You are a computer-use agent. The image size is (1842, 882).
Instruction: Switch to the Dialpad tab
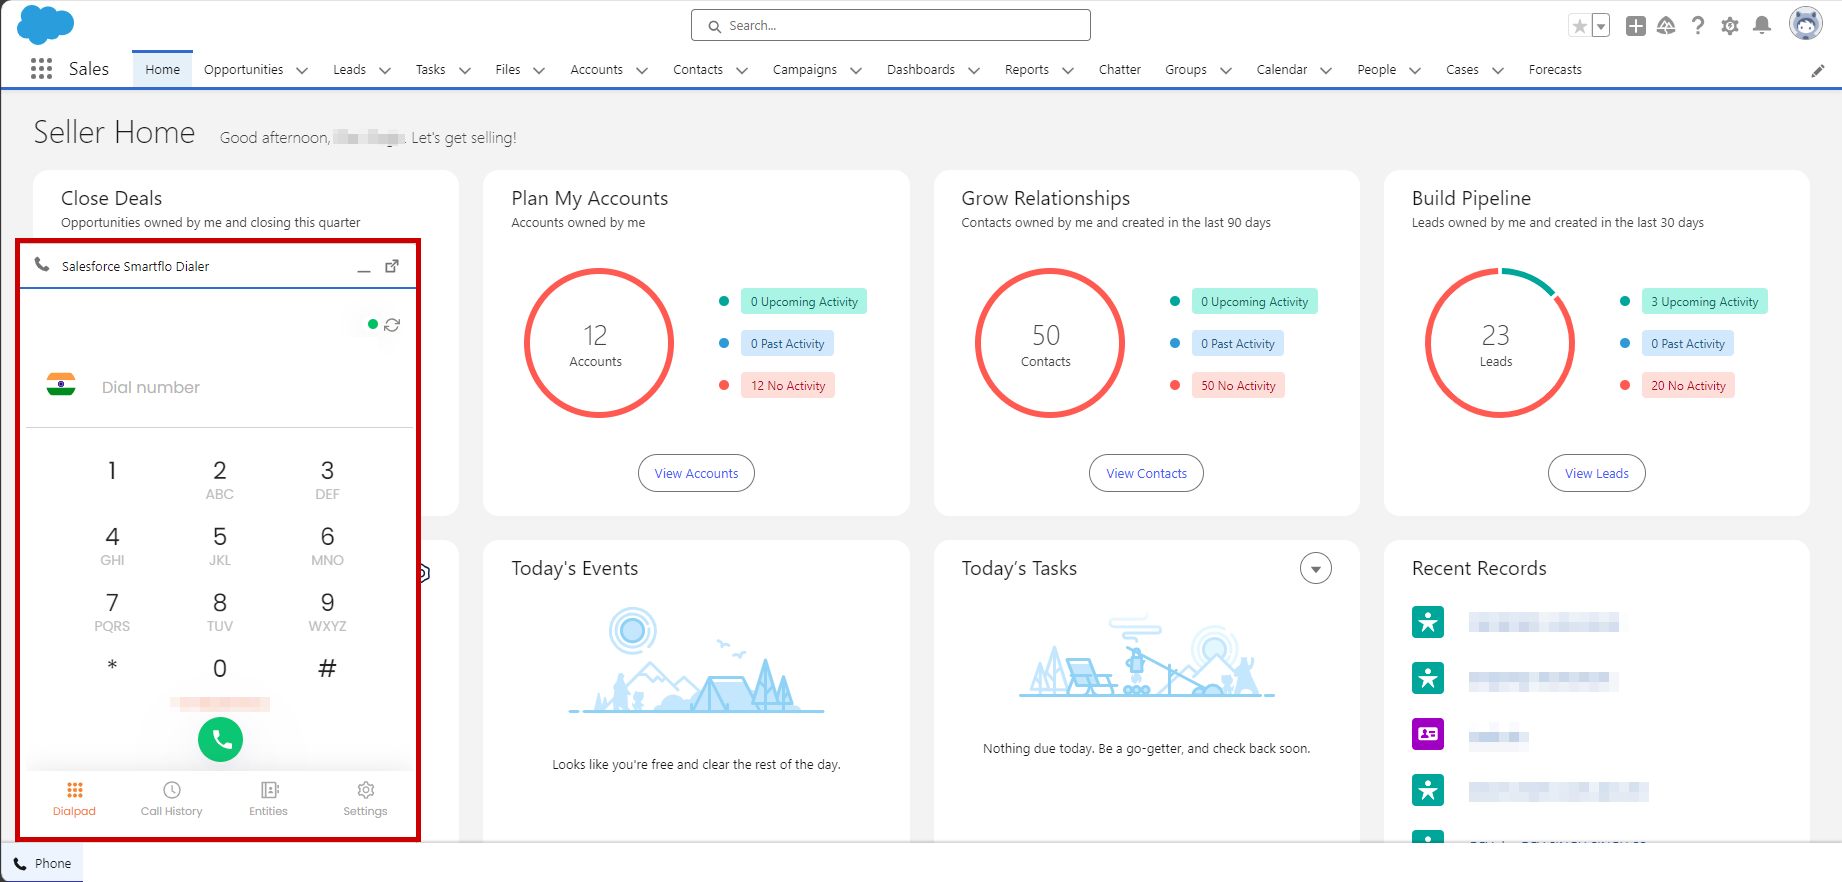(75, 799)
